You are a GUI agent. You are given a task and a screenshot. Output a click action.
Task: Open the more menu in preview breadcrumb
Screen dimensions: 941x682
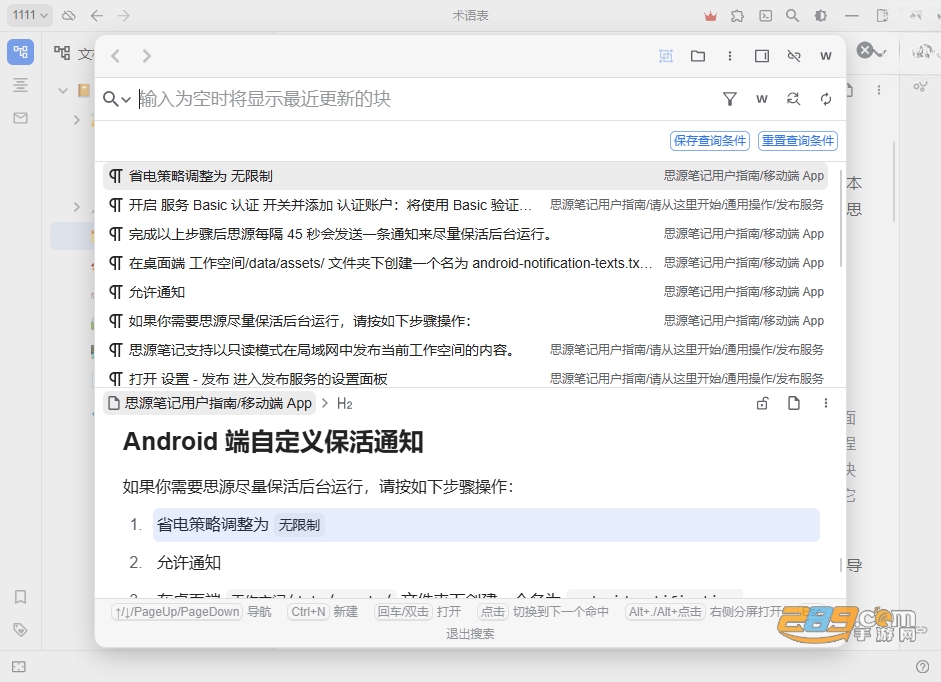point(826,403)
